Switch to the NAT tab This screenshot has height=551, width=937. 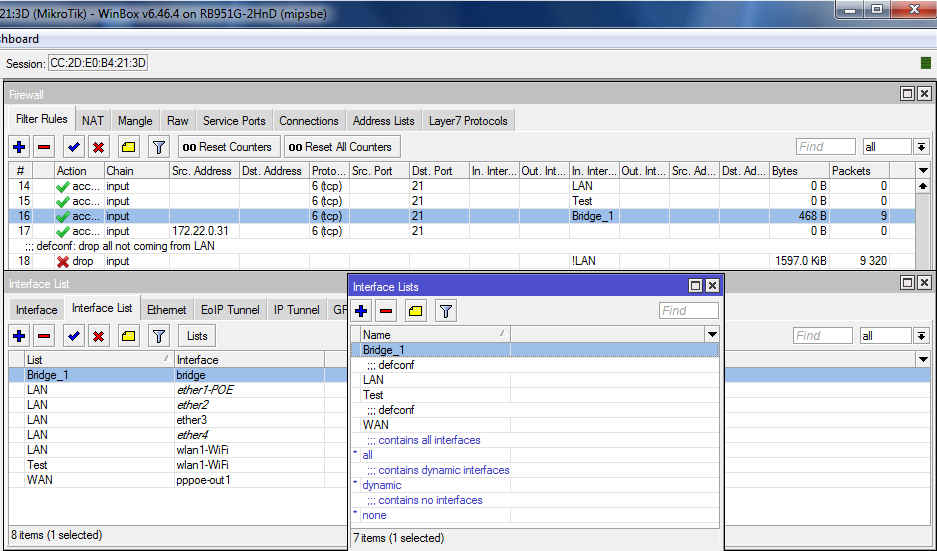pos(93,121)
